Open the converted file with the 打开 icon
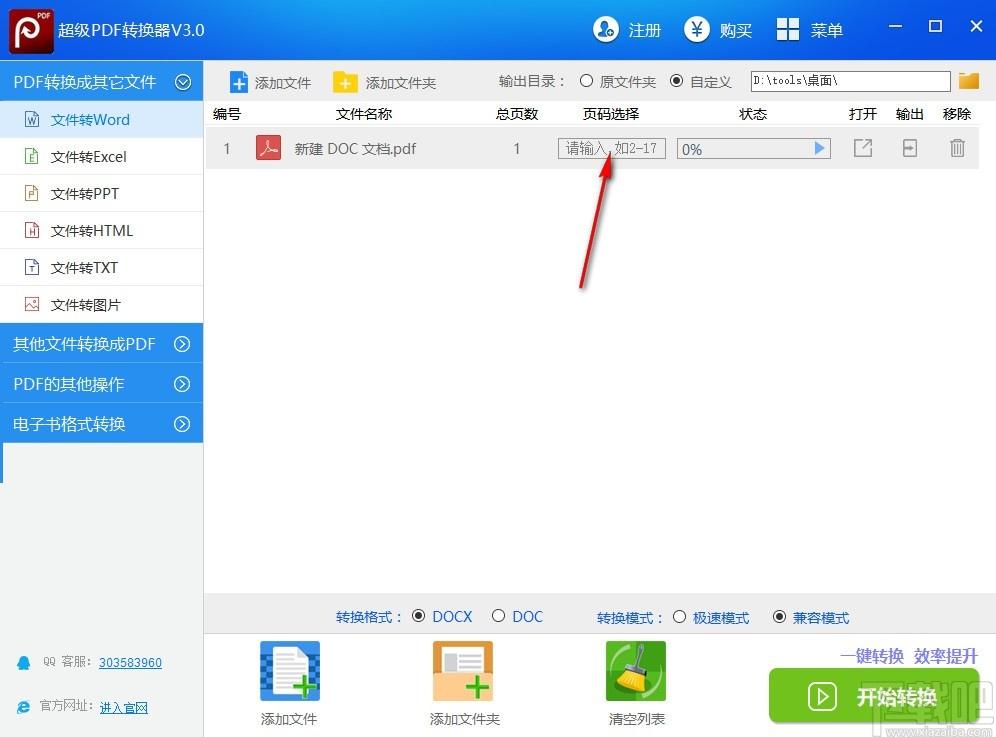Screen dimensions: 996x737 tap(863, 148)
